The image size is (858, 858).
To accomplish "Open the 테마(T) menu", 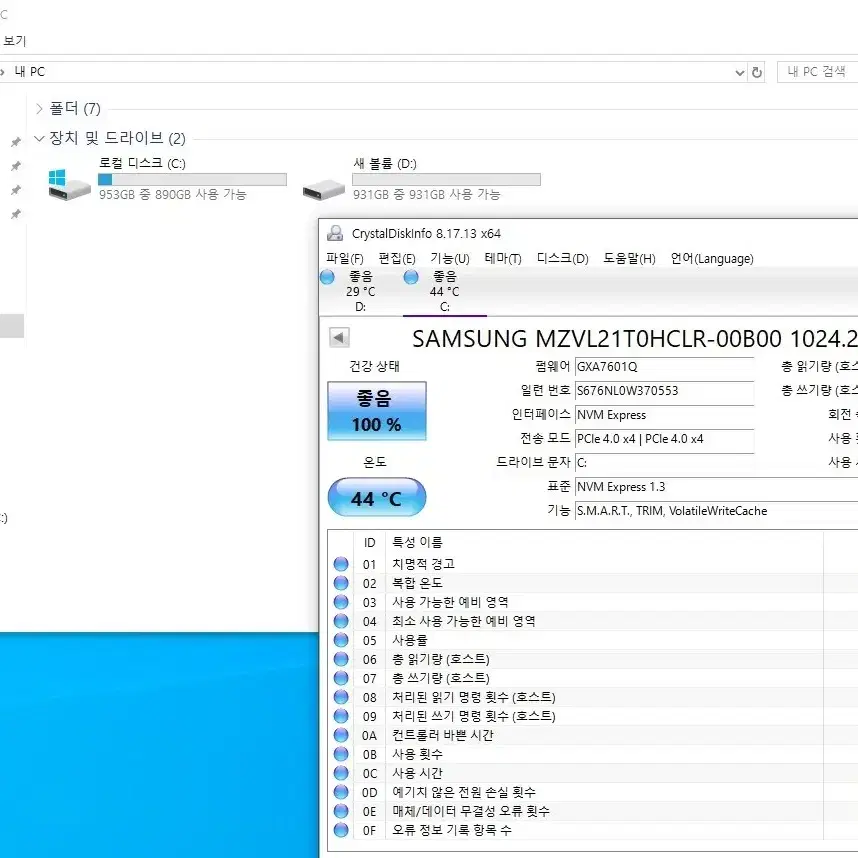I will tap(503, 258).
